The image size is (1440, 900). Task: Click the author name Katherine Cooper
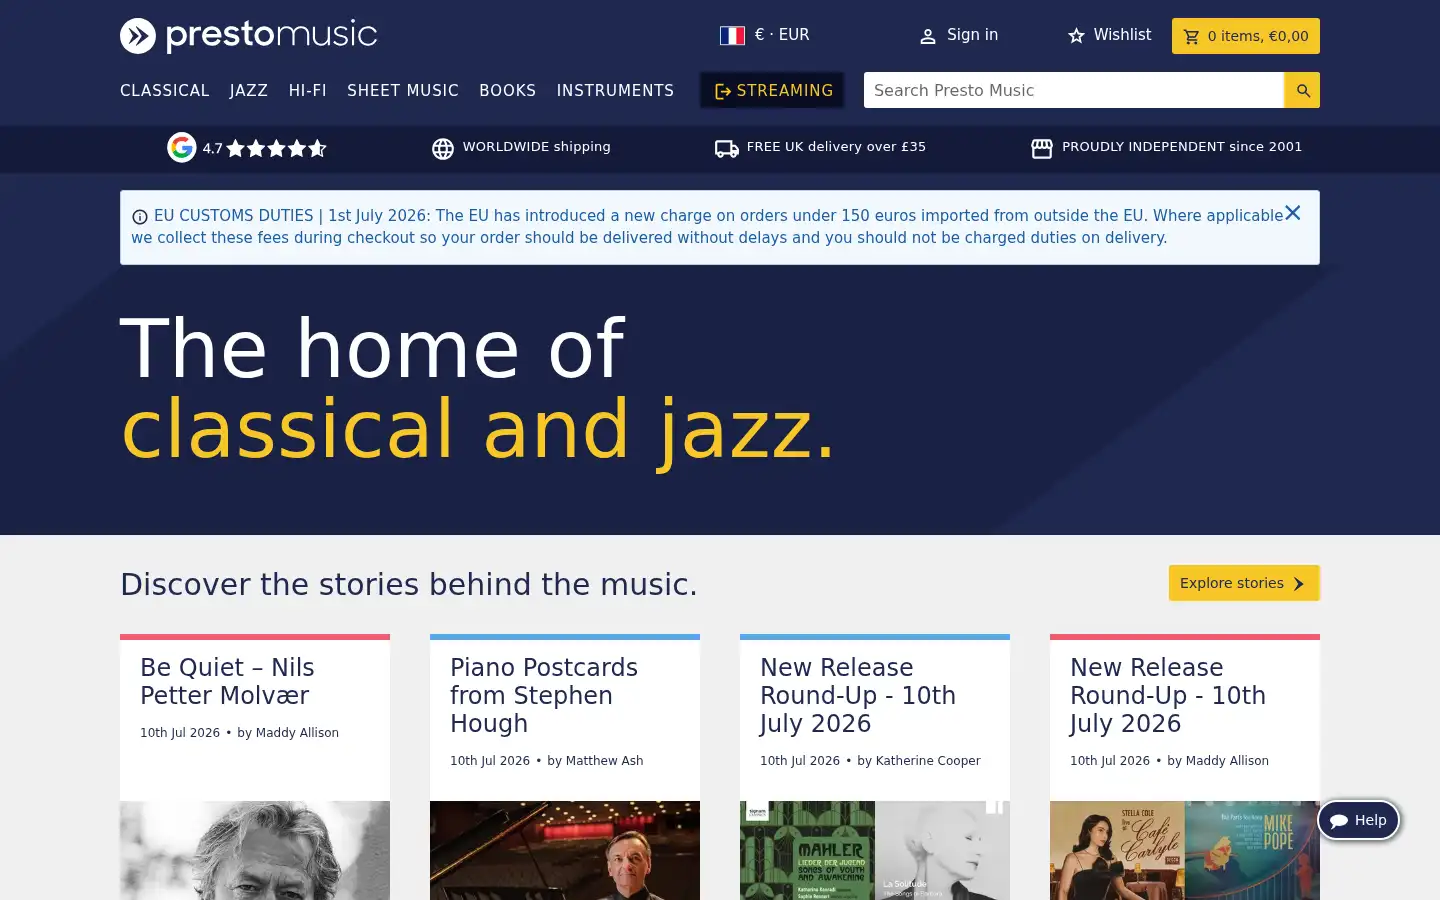click(x=928, y=761)
